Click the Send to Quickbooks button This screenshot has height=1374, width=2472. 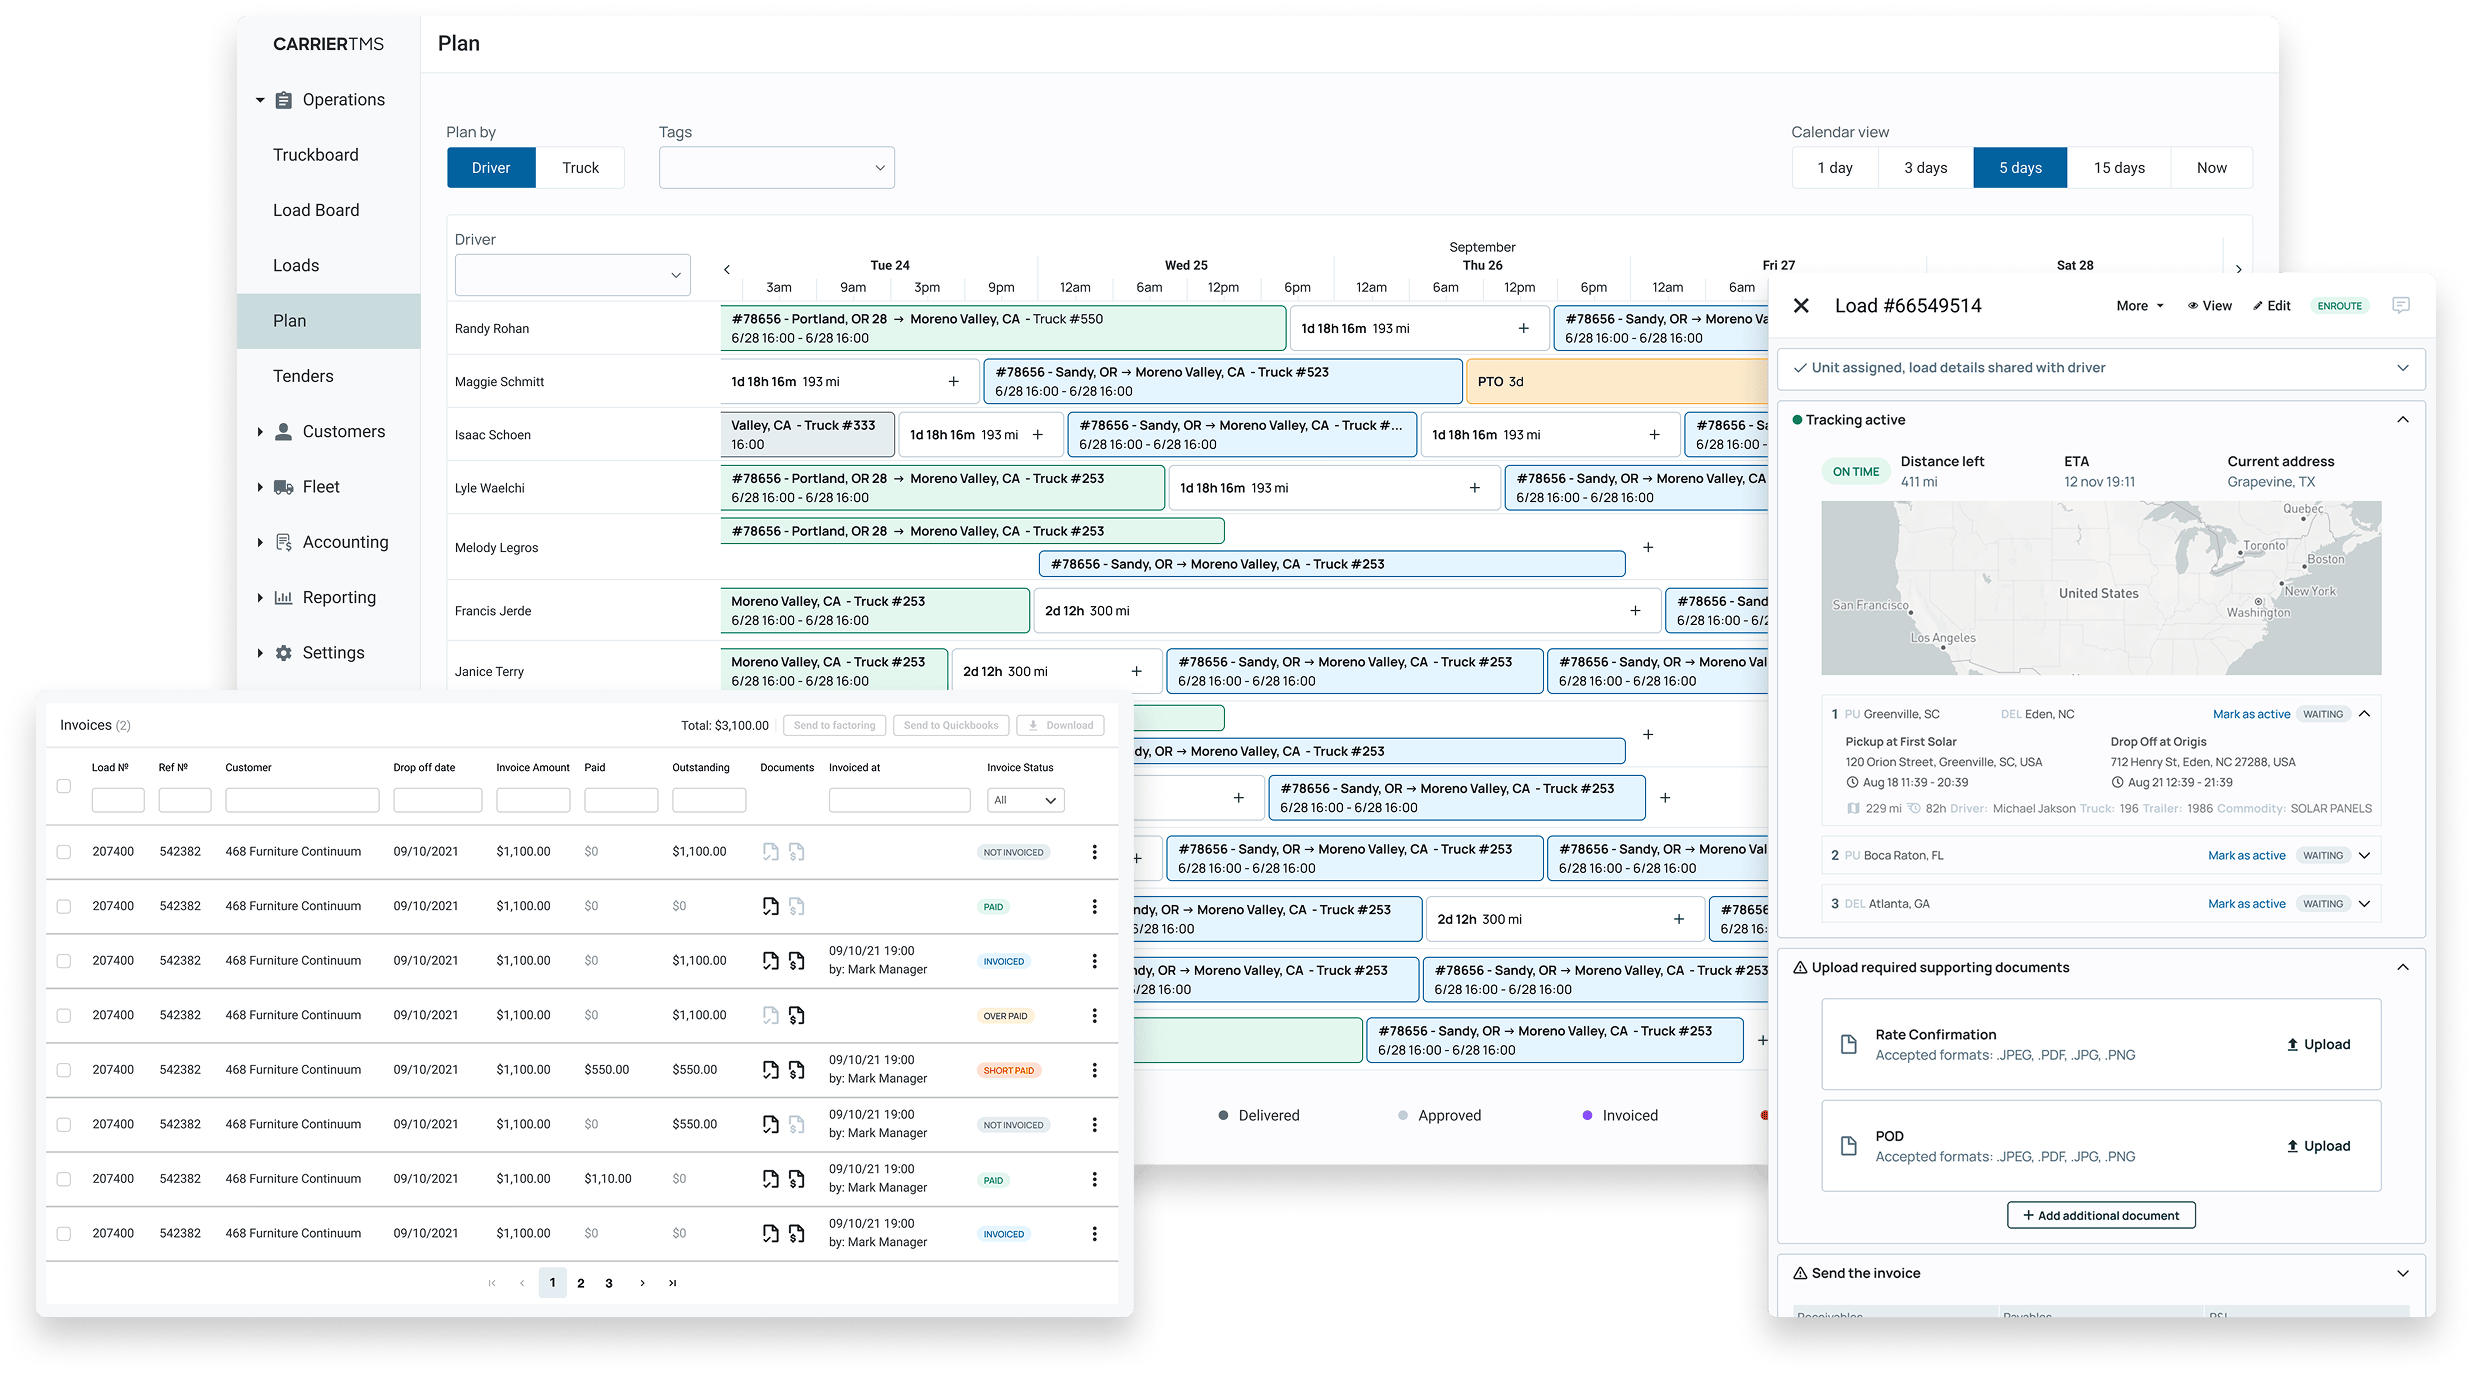click(x=950, y=724)
